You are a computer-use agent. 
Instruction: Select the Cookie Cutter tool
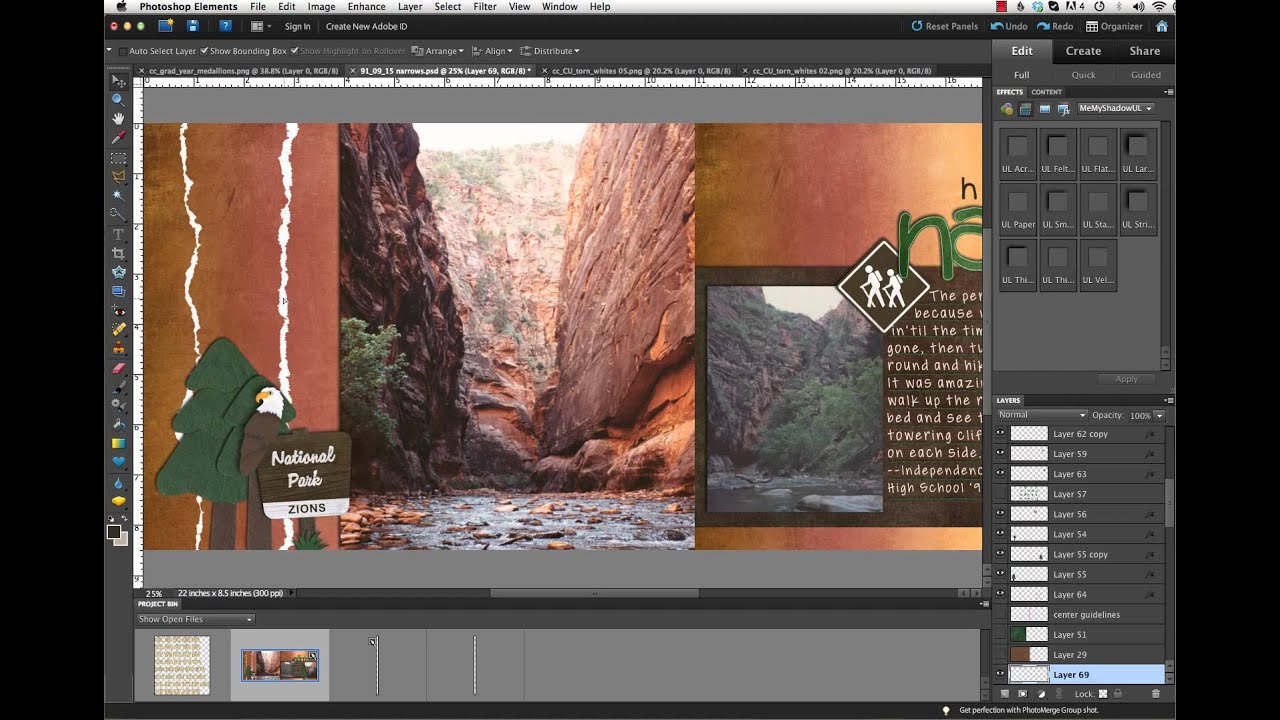(119, 272)
